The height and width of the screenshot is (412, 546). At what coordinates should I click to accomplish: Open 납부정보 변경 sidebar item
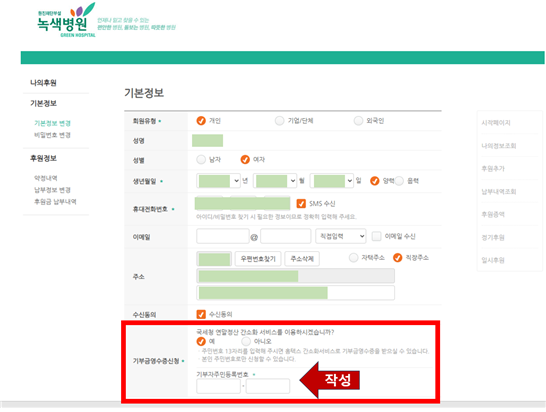[52, 190]
